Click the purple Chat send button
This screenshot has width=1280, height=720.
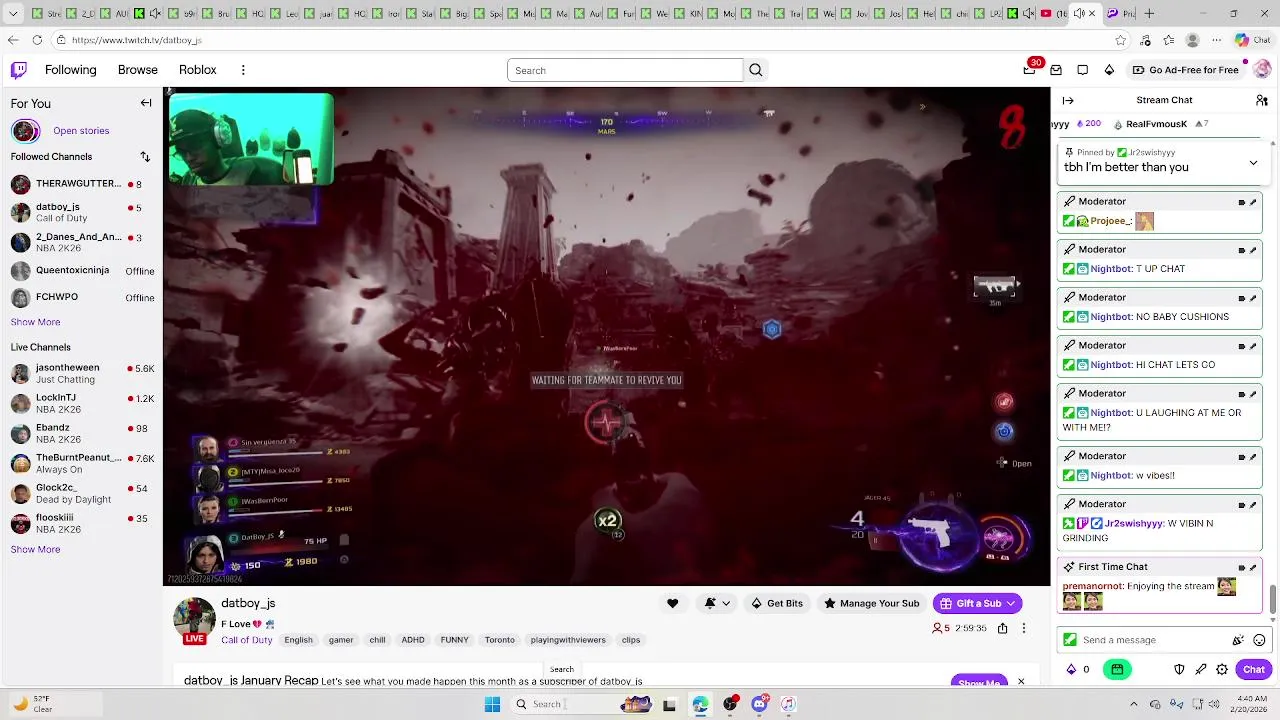pyautogui.click(x=1254, y=669)
